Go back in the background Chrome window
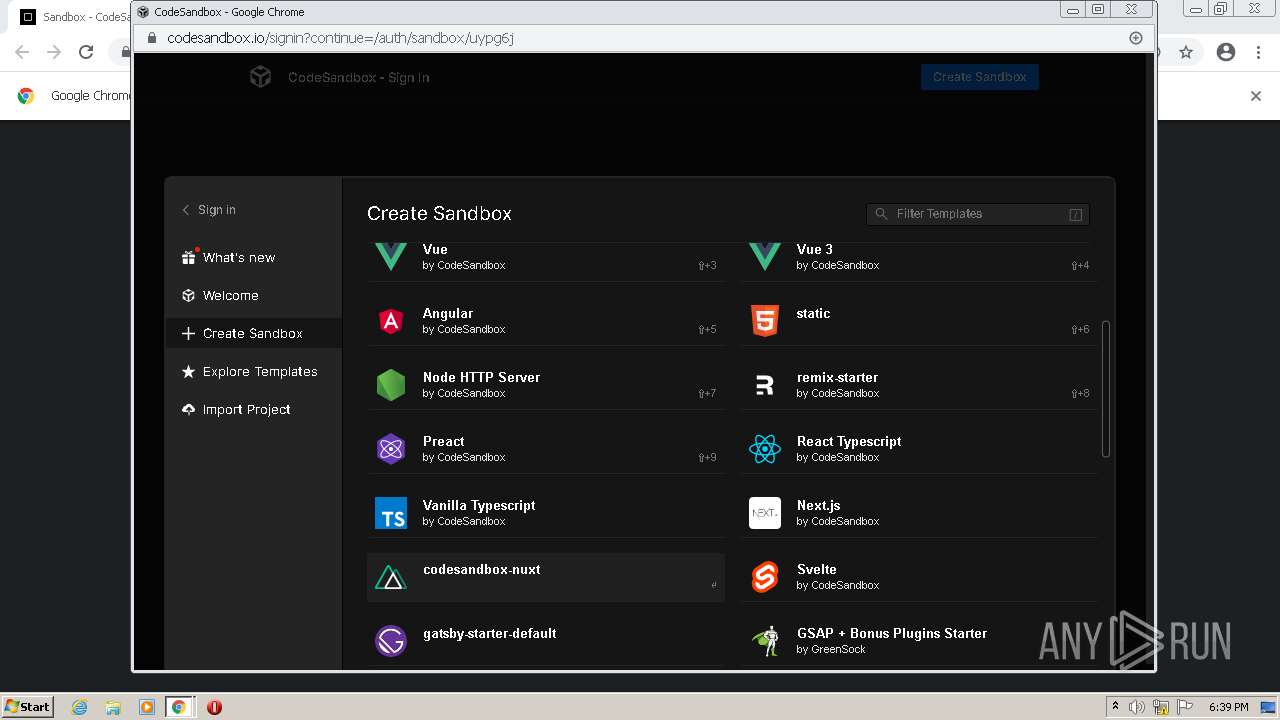1280x720 pixels. (22, 52)
